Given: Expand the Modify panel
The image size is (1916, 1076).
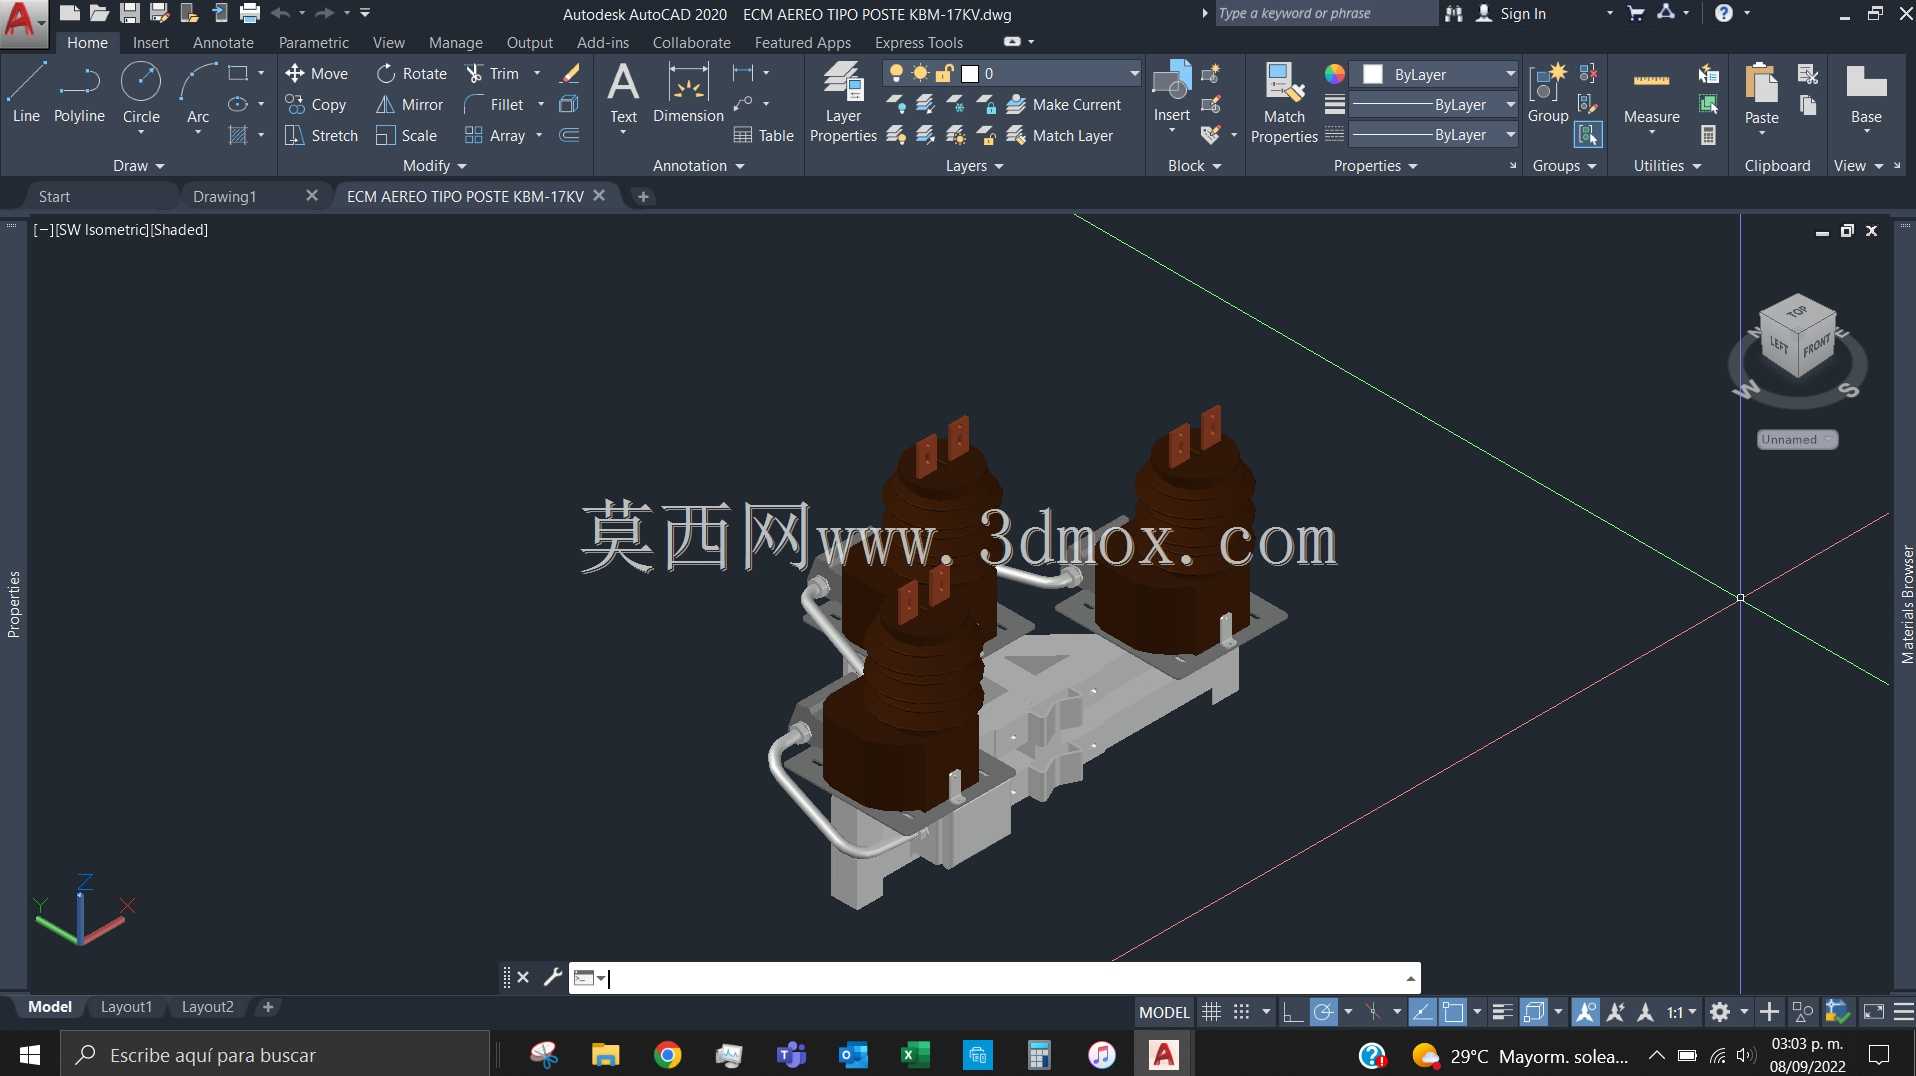Looking at the screenshot, I should (434, 166).
